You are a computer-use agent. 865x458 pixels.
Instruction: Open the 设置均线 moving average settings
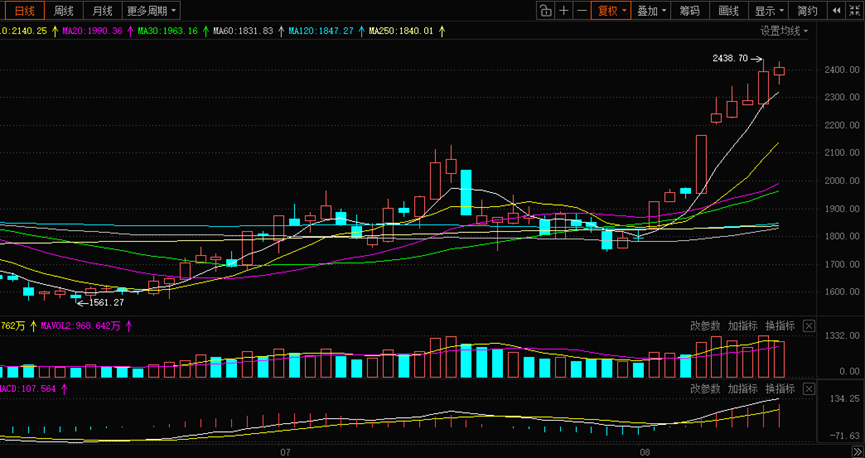[x=784, y=31]
